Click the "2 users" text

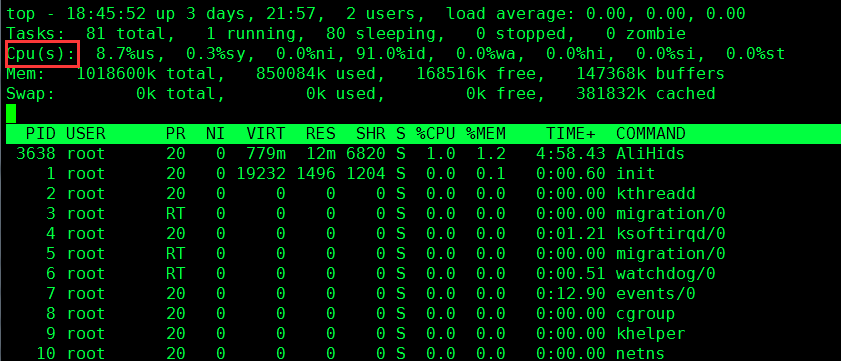pos(381,14)
